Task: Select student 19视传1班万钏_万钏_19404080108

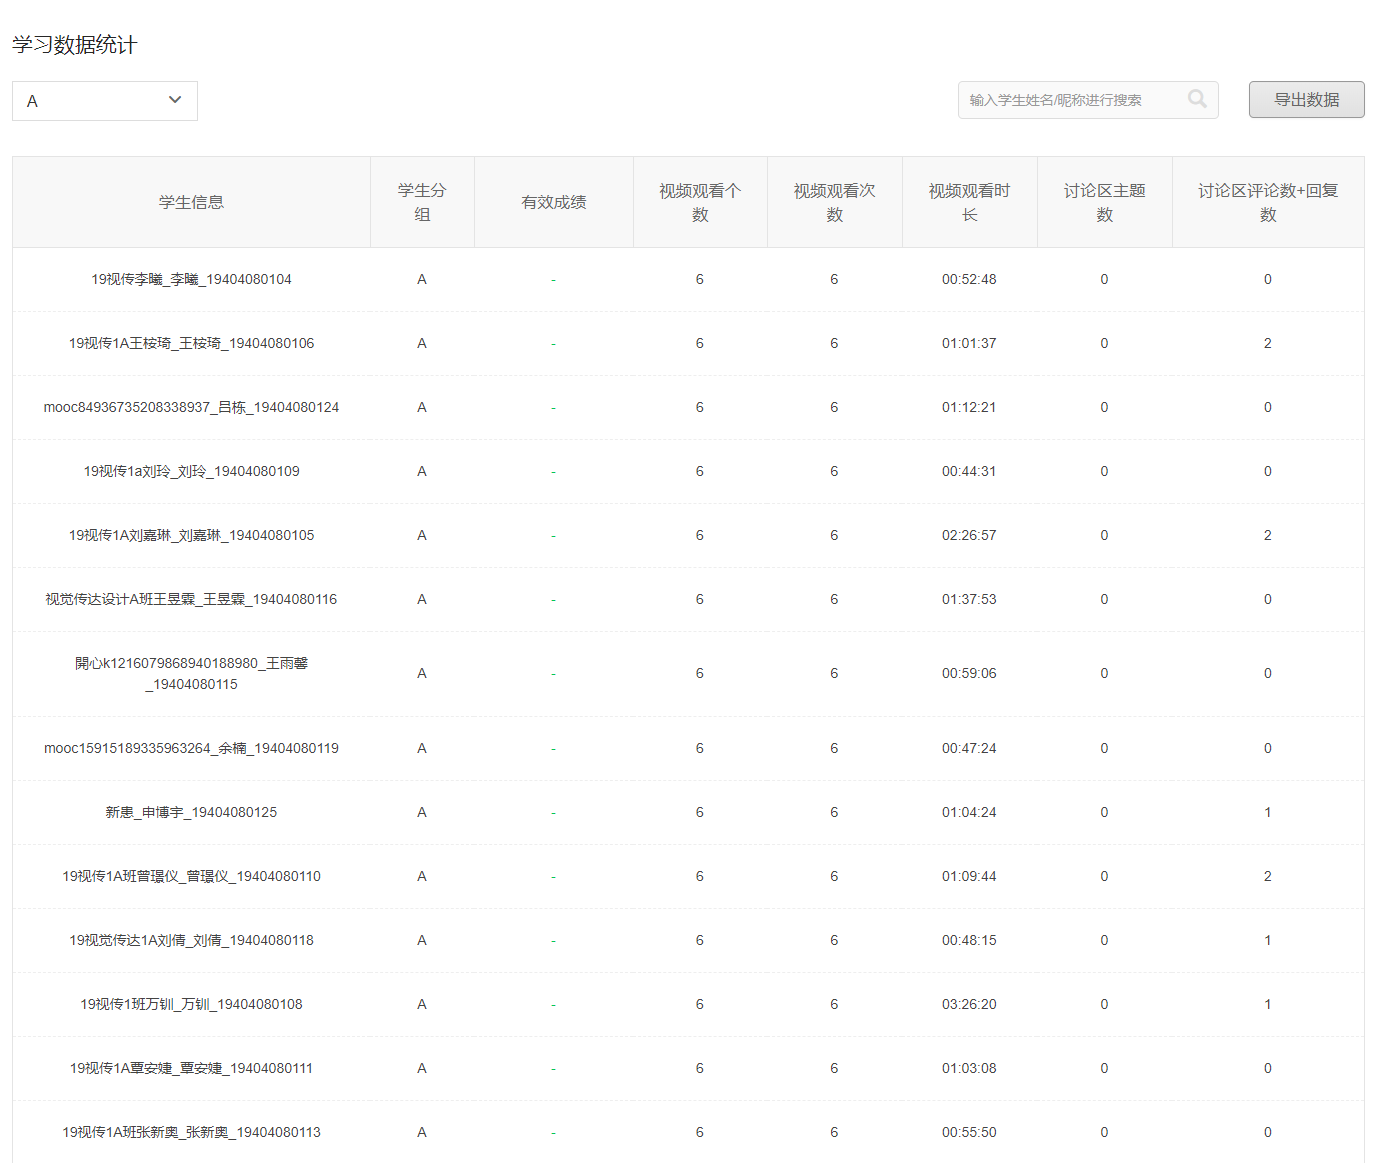Action: pos(191,1004)
